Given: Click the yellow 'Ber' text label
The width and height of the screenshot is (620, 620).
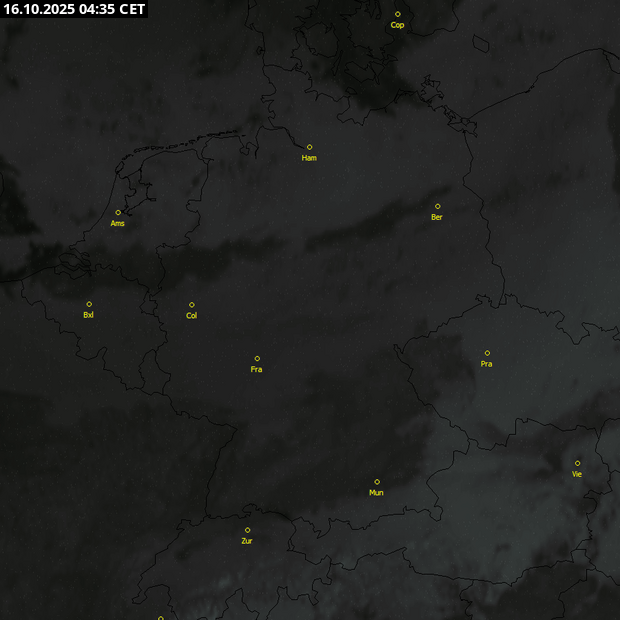Looking at the screenshot, I should point(437,217).
